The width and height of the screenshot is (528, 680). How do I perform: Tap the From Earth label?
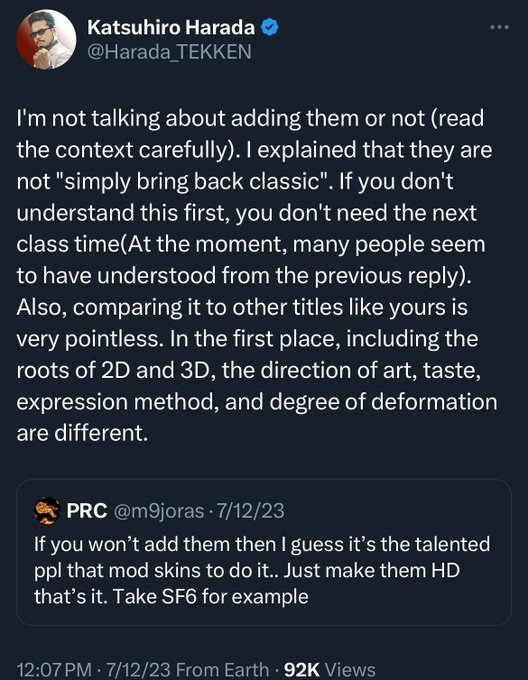point(223,670)
